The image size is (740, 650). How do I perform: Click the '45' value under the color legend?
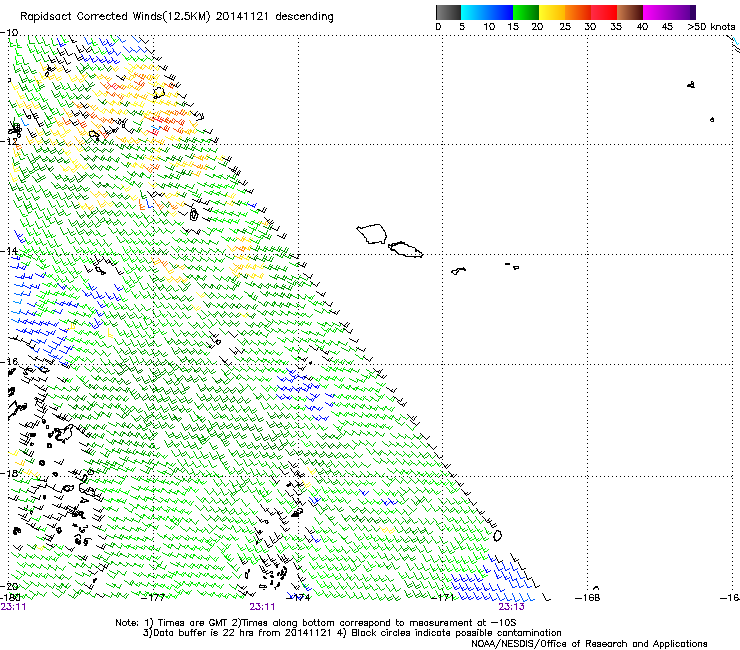point(667,27)
